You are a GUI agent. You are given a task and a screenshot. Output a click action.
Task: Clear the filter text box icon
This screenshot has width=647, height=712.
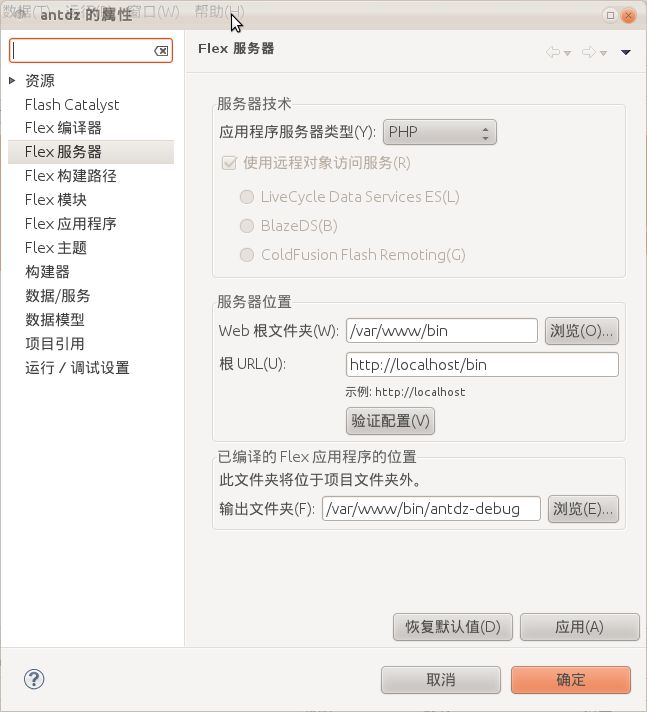[161, 51]
